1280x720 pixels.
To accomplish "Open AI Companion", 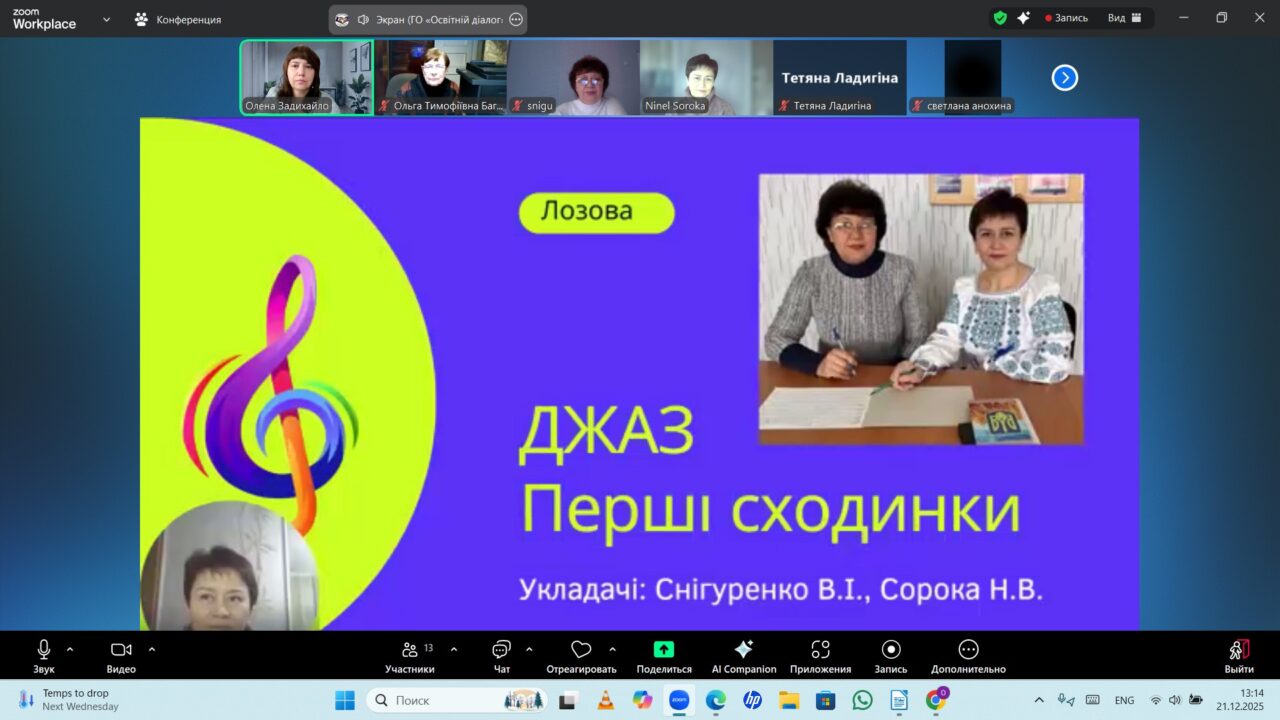I will pos(743,650).
